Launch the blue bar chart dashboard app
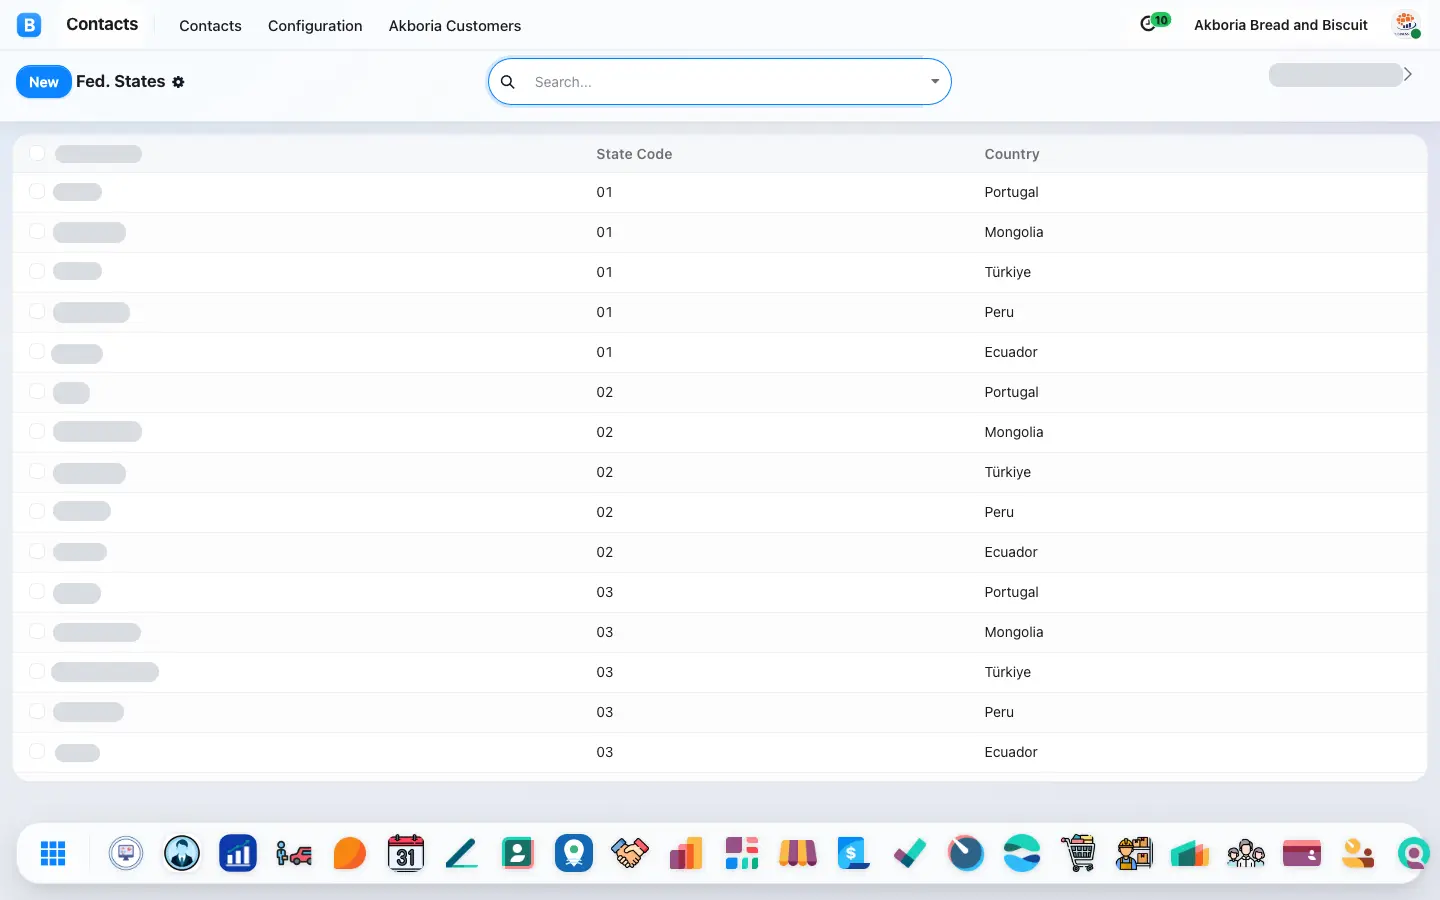 click(x=238, y=853)
